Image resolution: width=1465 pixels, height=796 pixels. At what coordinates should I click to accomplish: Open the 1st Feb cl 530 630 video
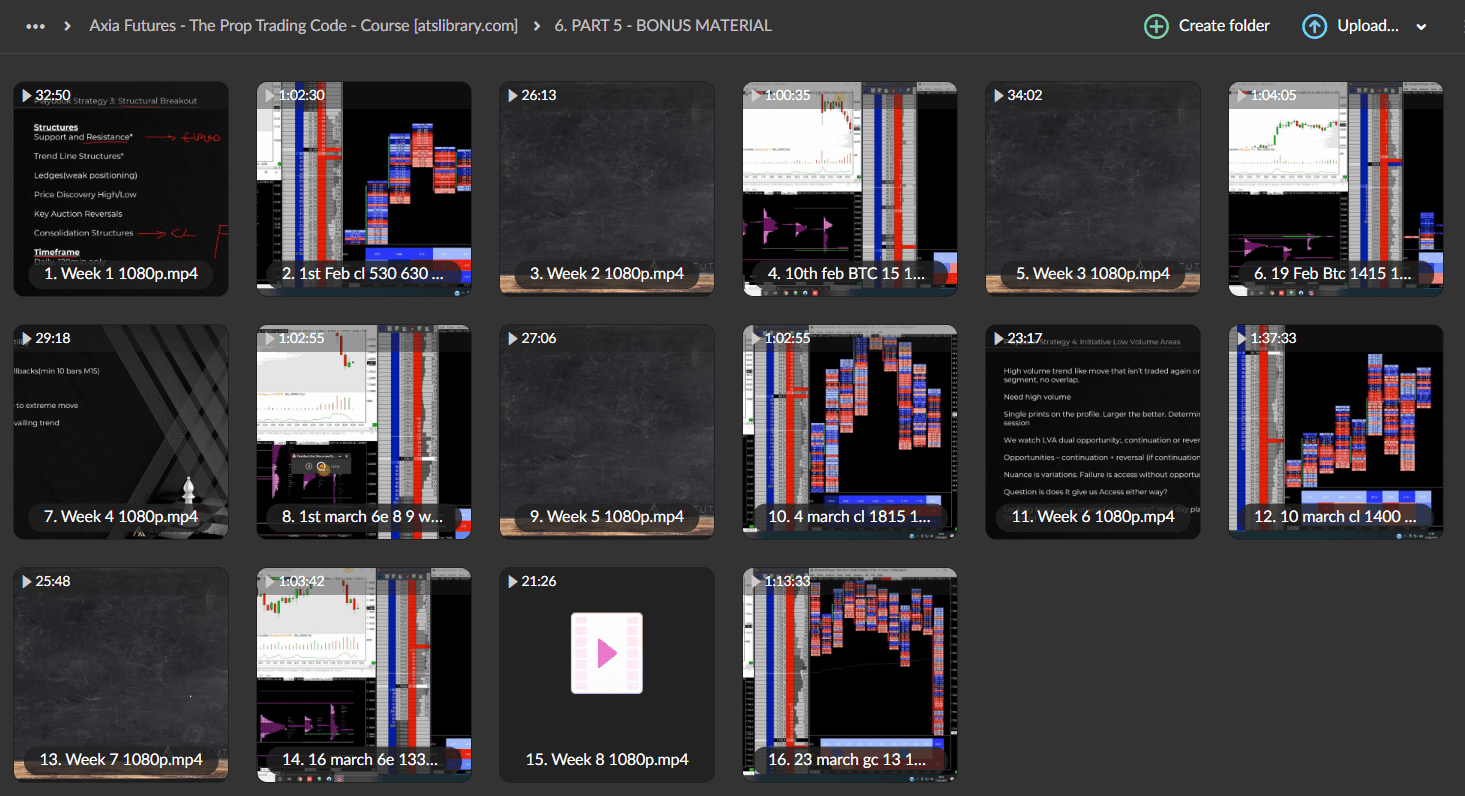pyautogui.click(x=364, y=188)
